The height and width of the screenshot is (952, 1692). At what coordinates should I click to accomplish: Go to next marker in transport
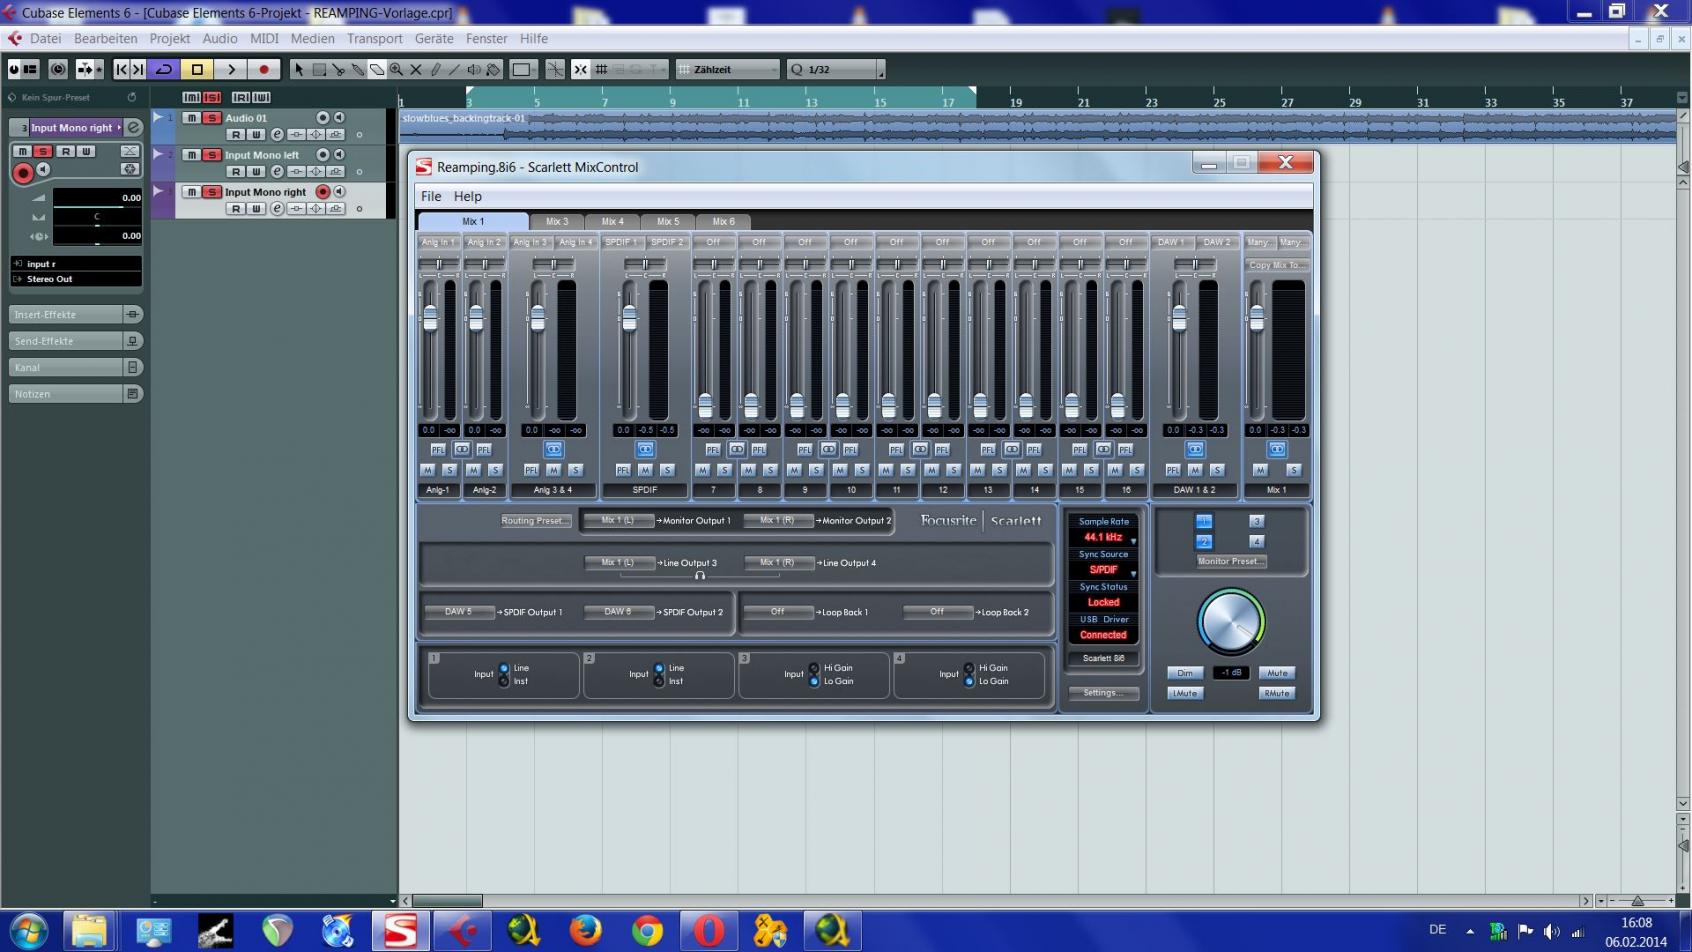point(138,69)
